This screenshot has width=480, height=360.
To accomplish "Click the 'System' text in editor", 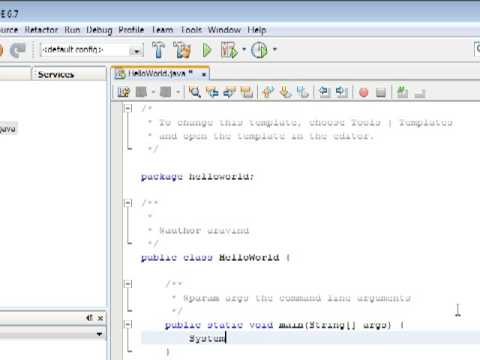I will (207, 338).
